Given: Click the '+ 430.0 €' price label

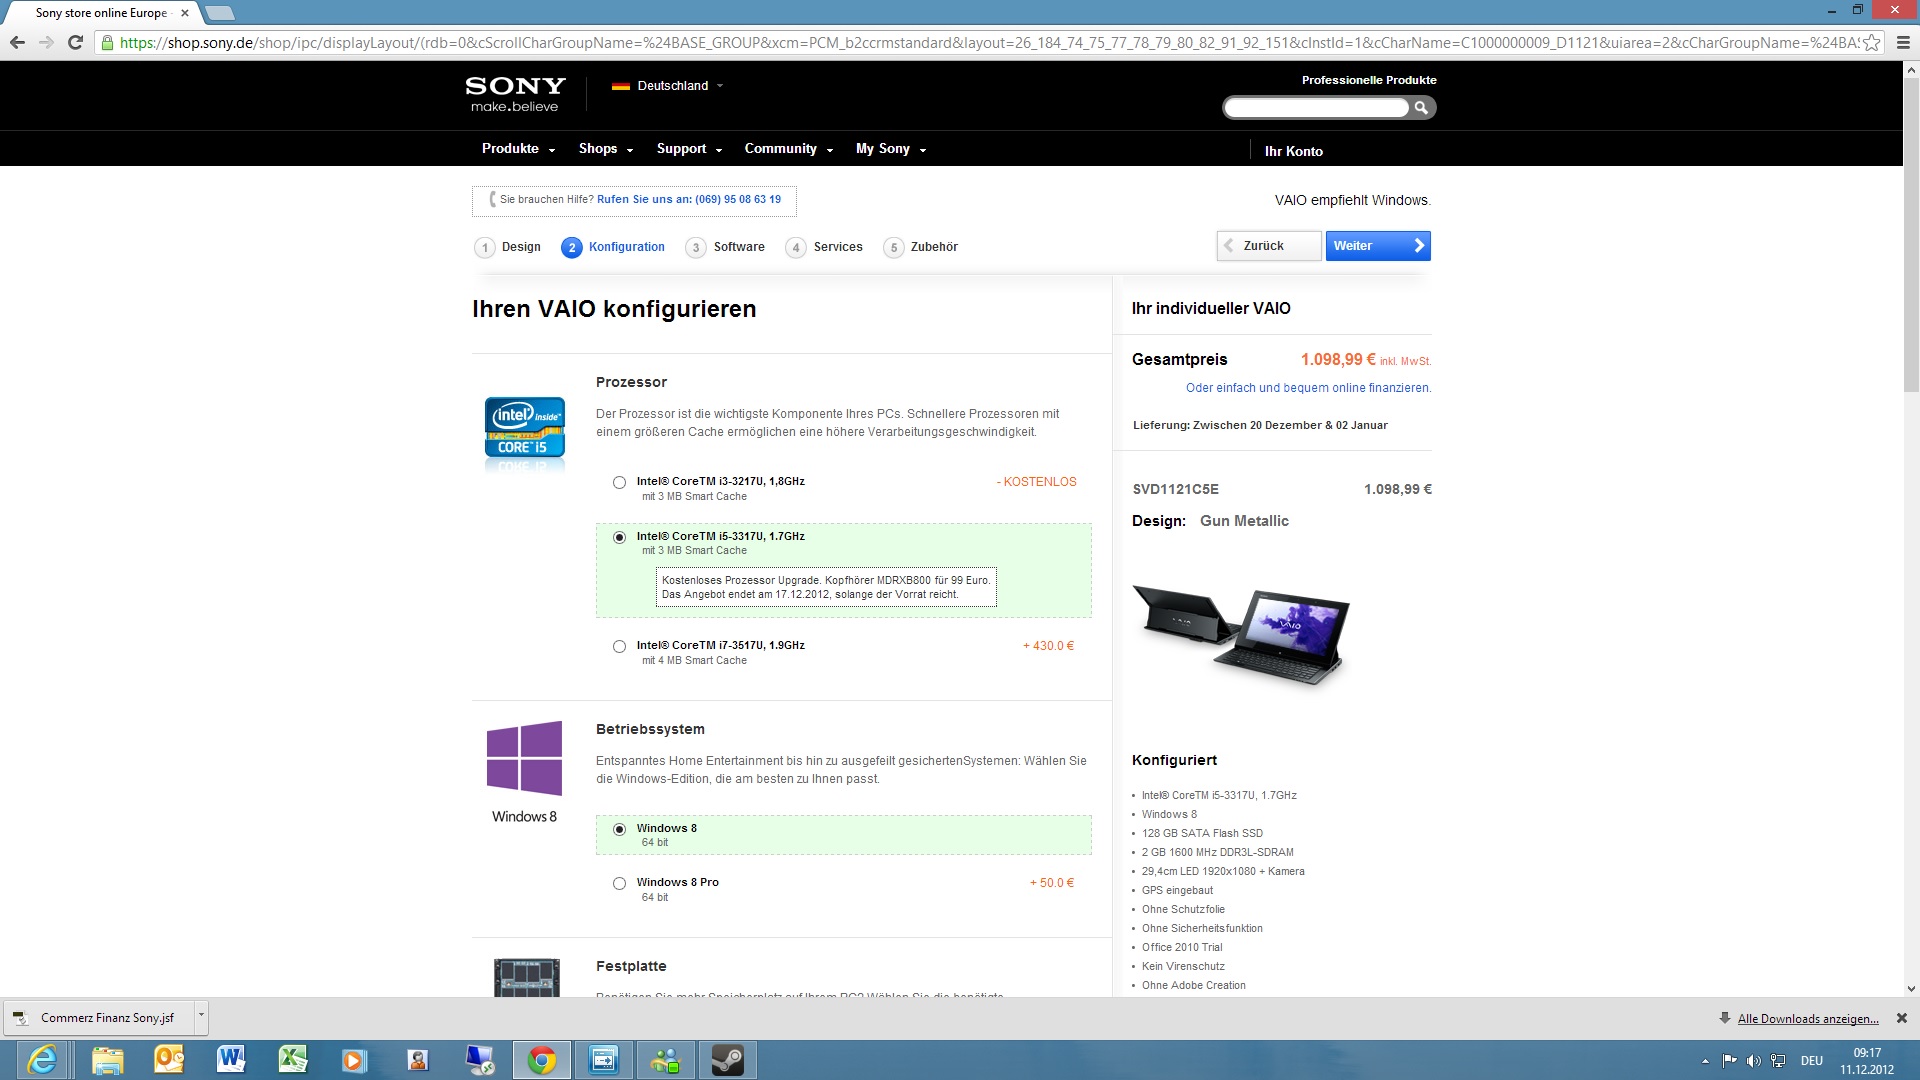Looking at the screenshot, I should tap(1048, 646).
